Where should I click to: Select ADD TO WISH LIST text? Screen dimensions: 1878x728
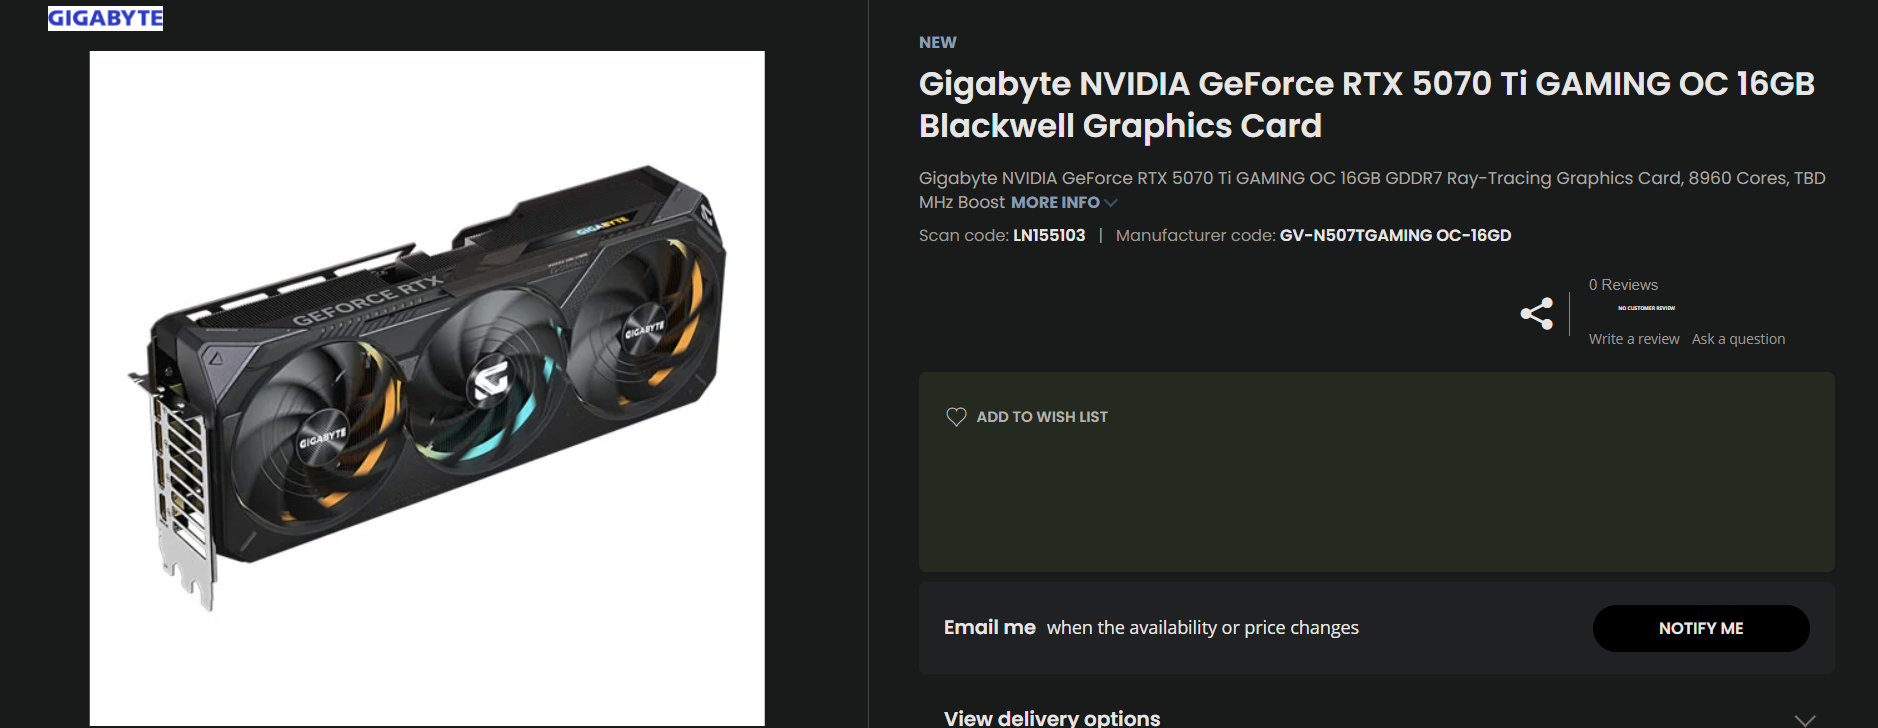pyautogui.click(x=1042, y=417)
